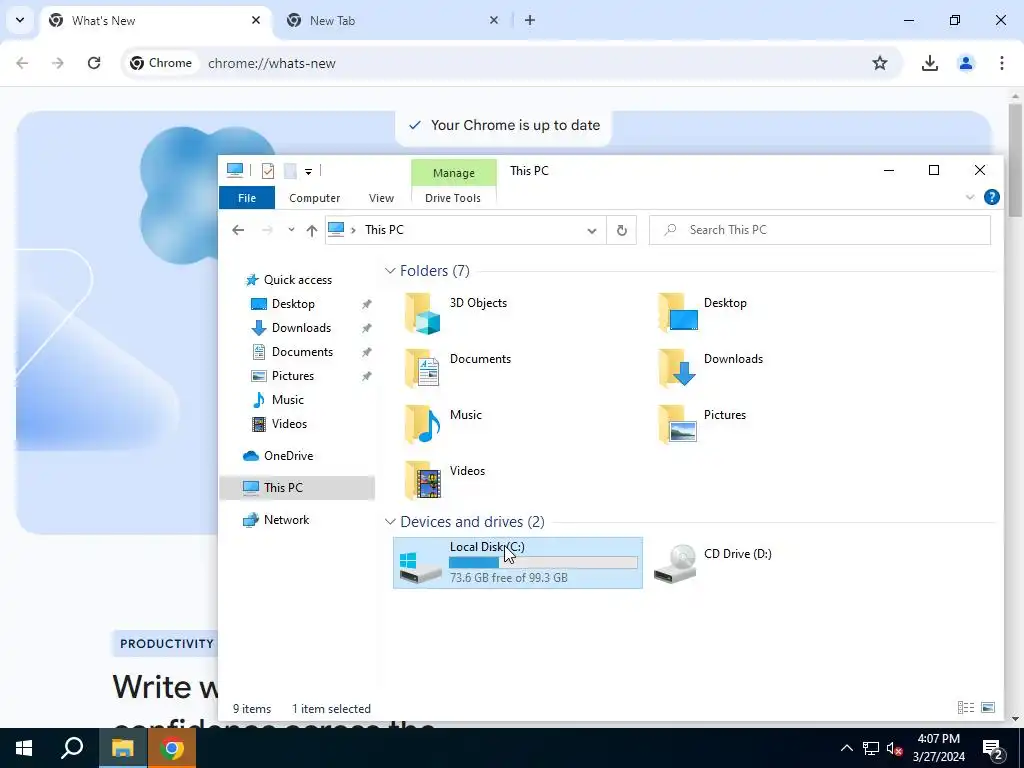
Task: Open 3D Objects folder icon
Action: [x=422, y=313]
